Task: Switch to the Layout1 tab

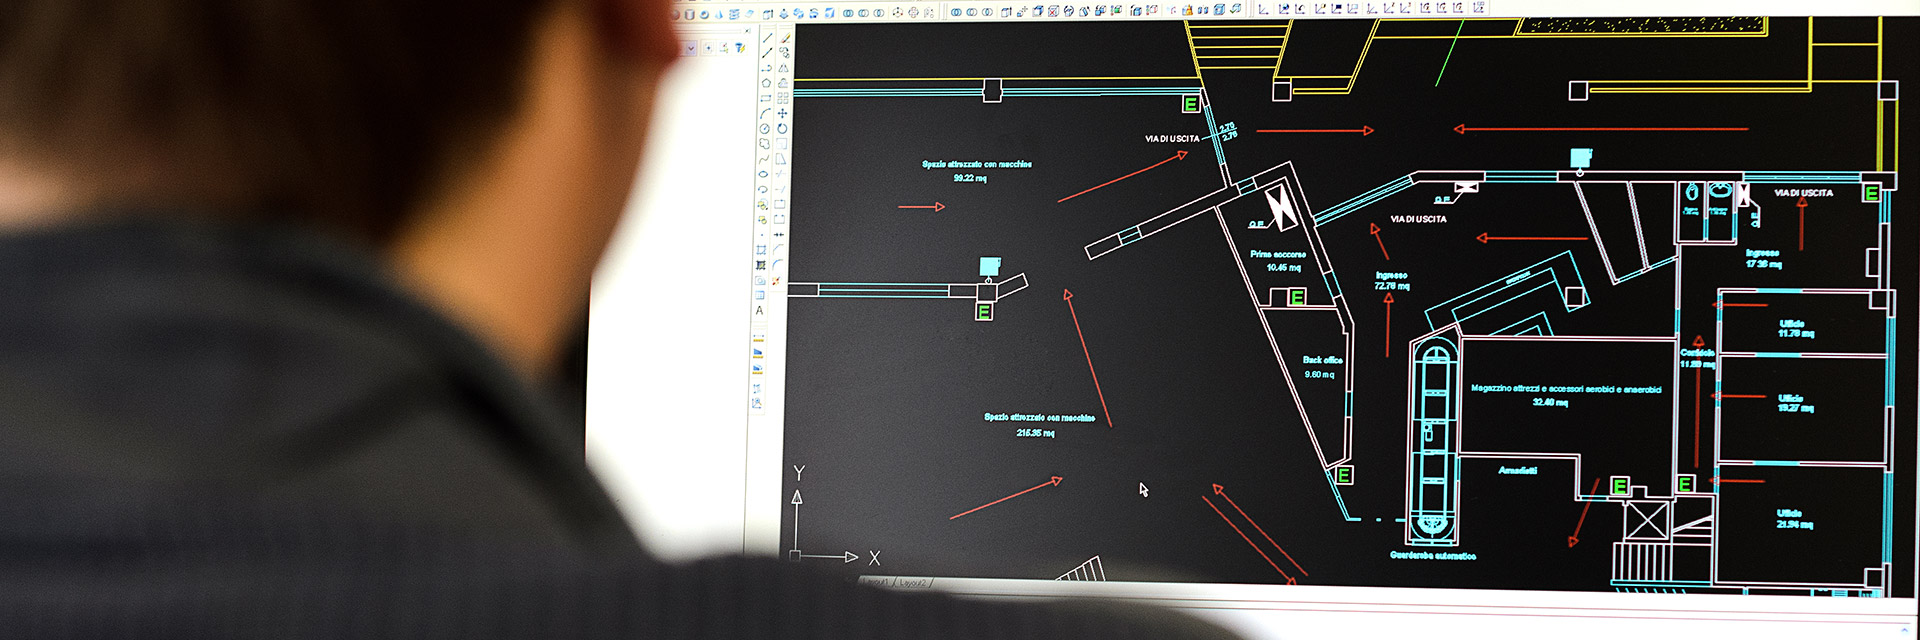Action: (x=876, y=582)
